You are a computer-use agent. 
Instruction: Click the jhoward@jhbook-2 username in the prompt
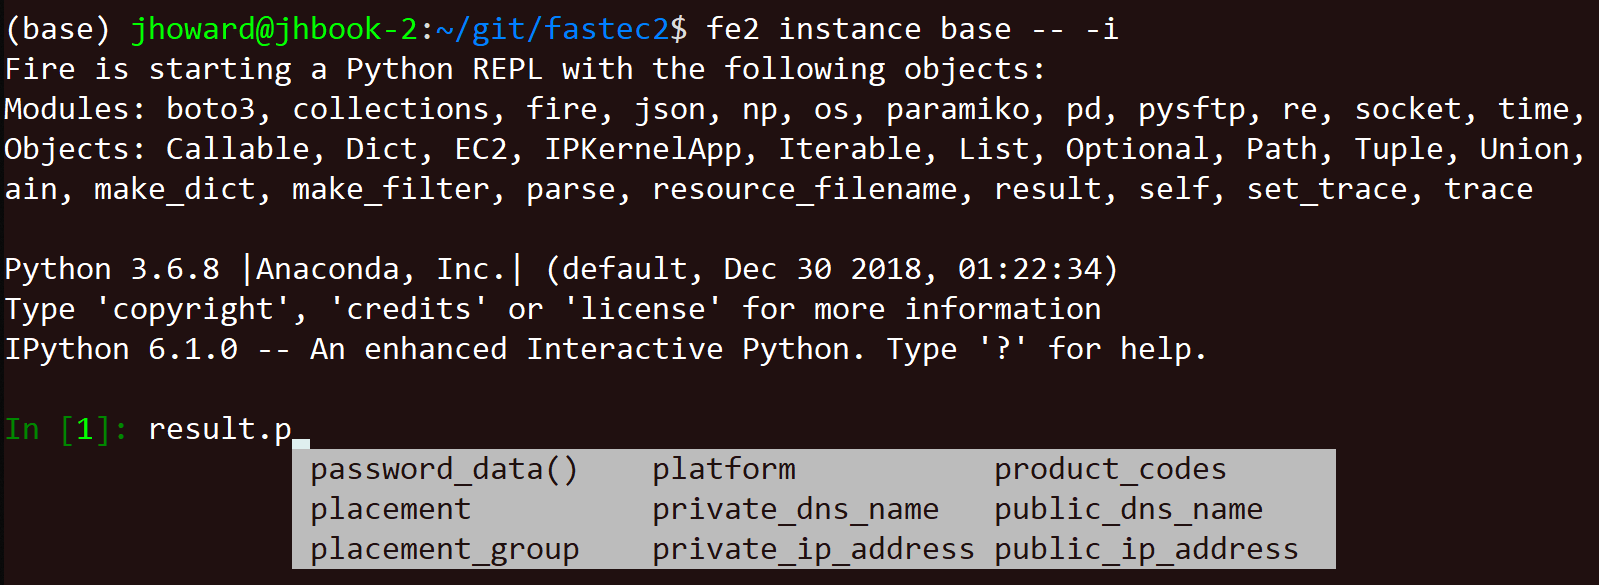[274, 29]
